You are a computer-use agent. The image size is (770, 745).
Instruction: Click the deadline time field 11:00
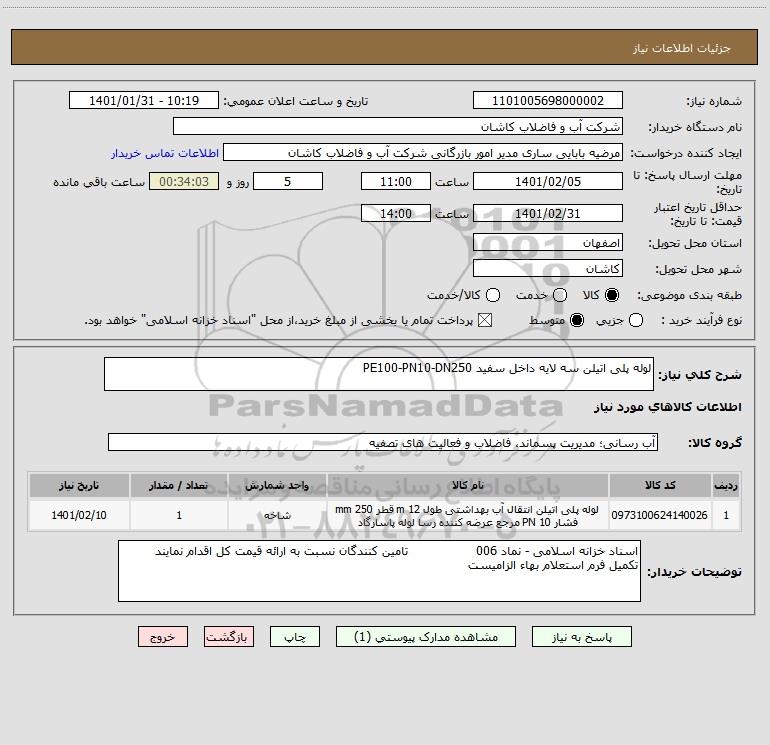point(396,181)
